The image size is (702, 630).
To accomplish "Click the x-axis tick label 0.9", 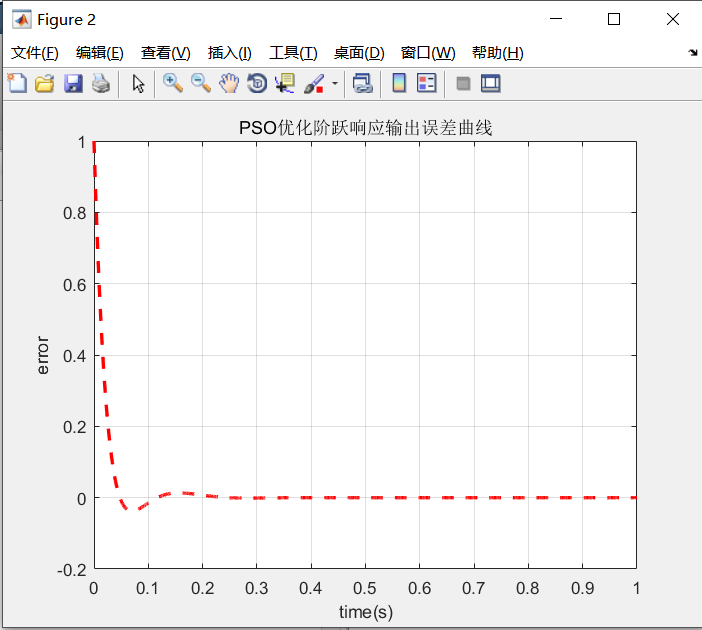I will 582,588.
